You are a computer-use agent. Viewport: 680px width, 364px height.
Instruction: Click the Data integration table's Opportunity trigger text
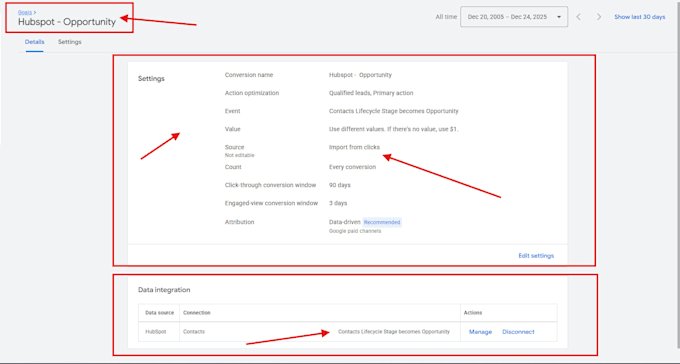click(394, 331)
